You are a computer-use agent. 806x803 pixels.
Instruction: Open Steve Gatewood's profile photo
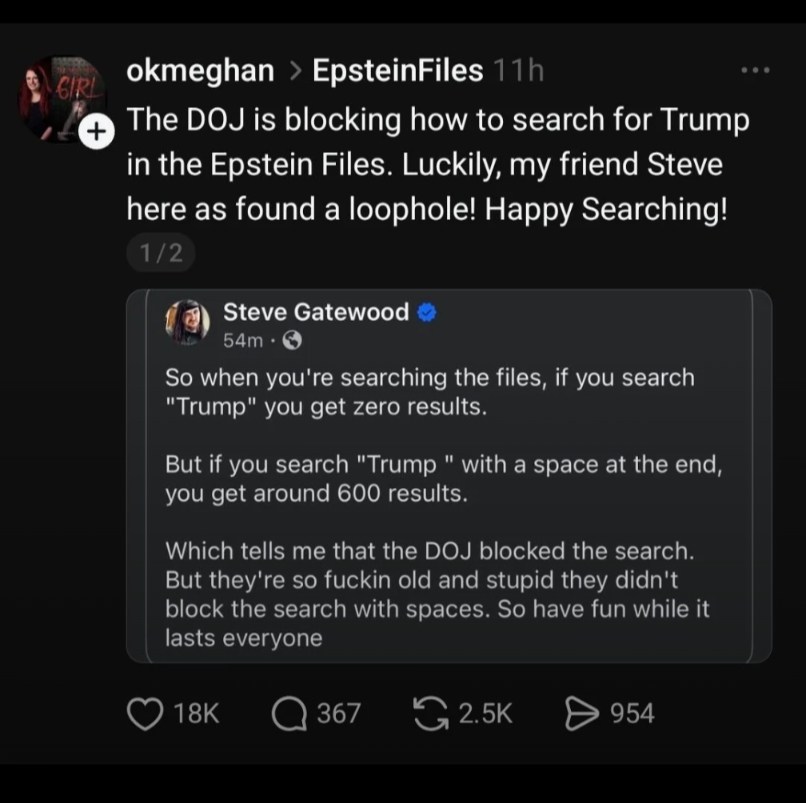[x=188, y=322]
